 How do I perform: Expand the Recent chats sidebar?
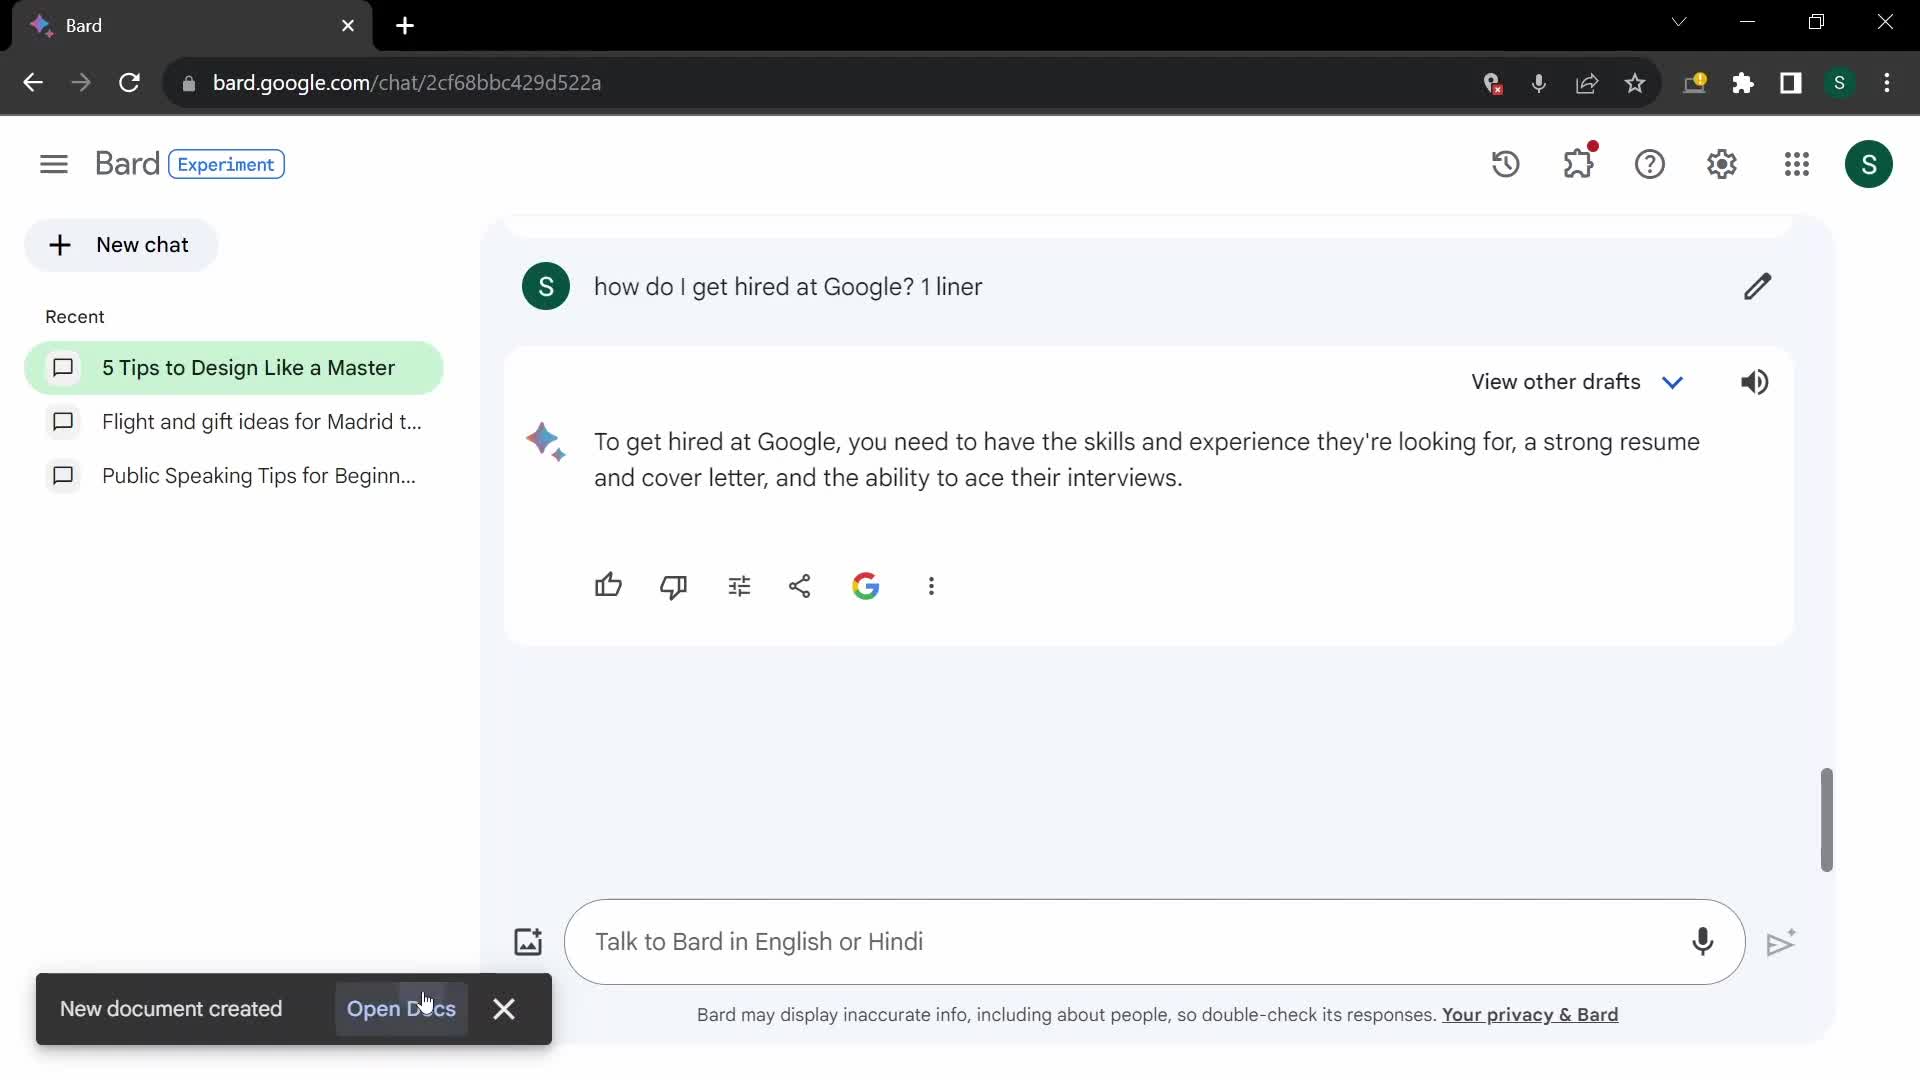coord(54,164)
